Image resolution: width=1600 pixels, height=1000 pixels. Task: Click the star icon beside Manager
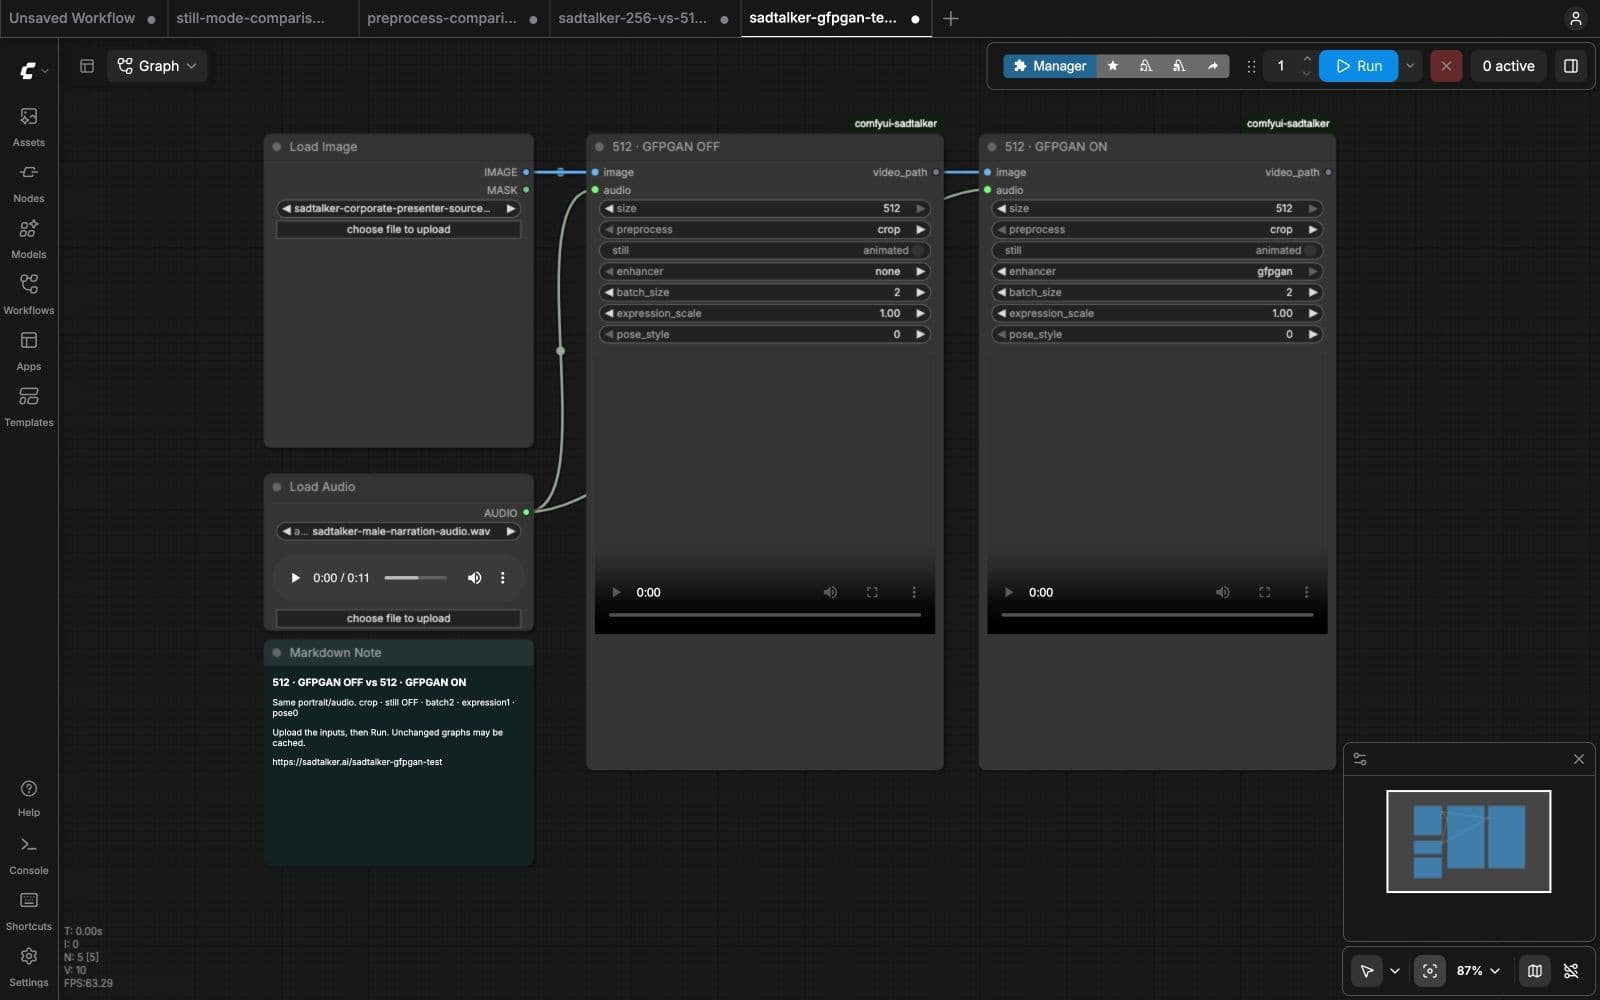1112,66
